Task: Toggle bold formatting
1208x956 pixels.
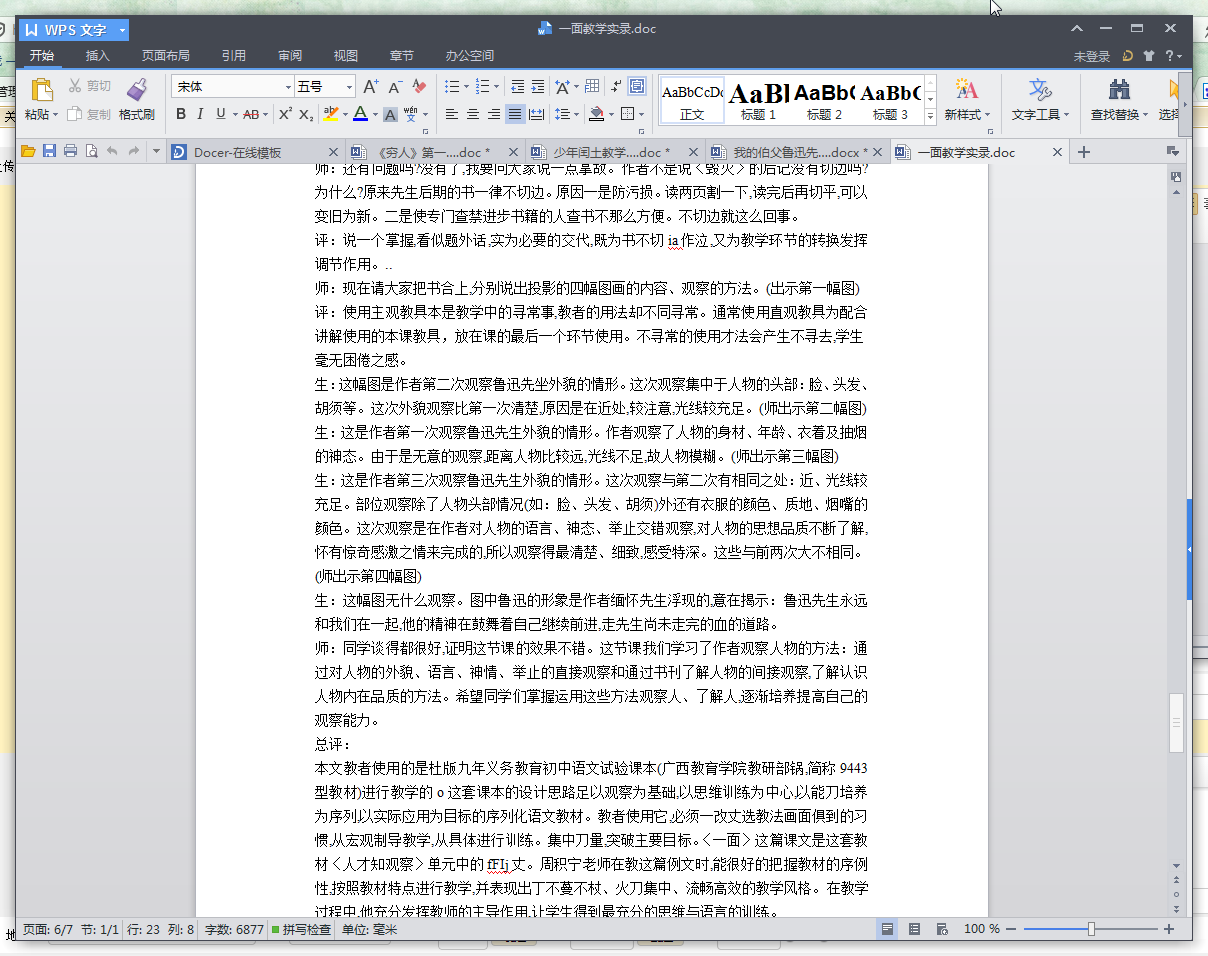Action: pos(181,114)
